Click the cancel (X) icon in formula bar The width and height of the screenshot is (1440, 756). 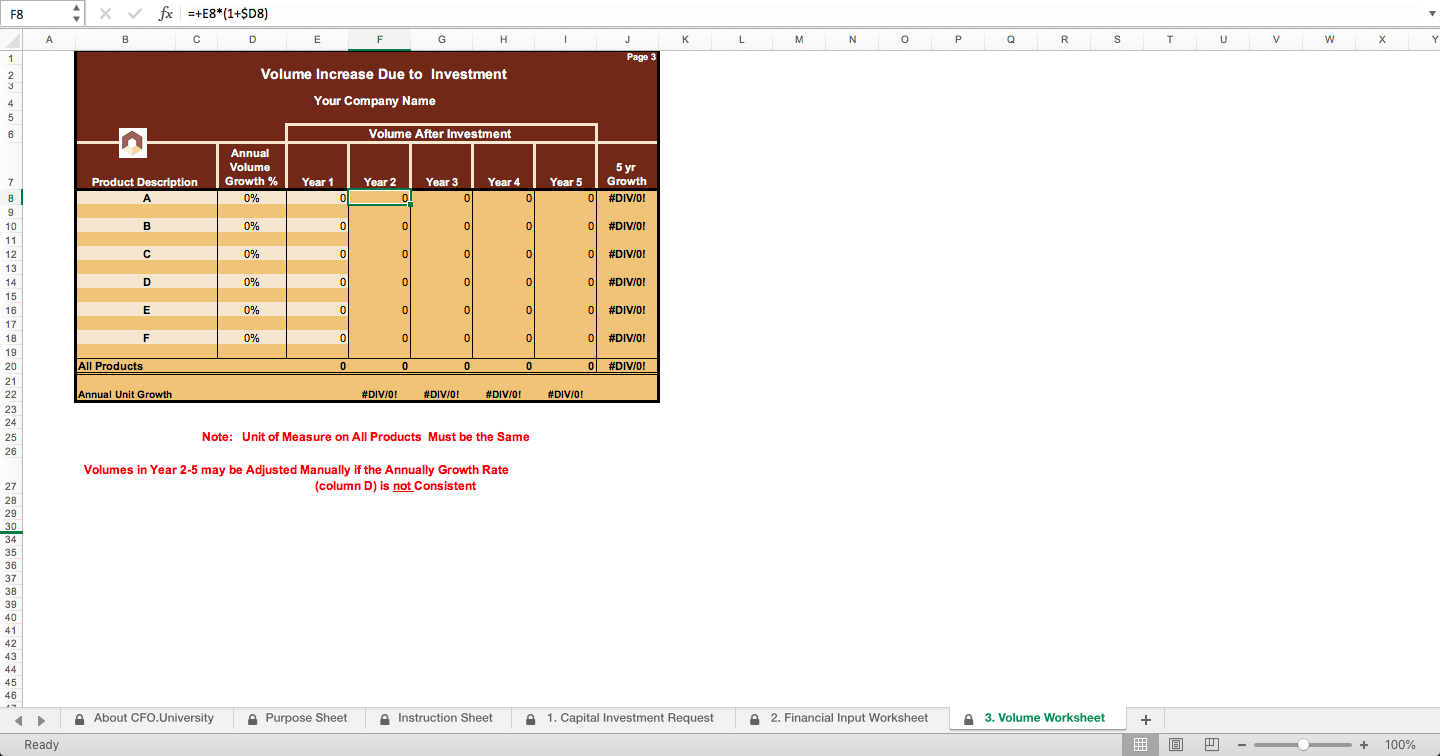pos(106,14)
